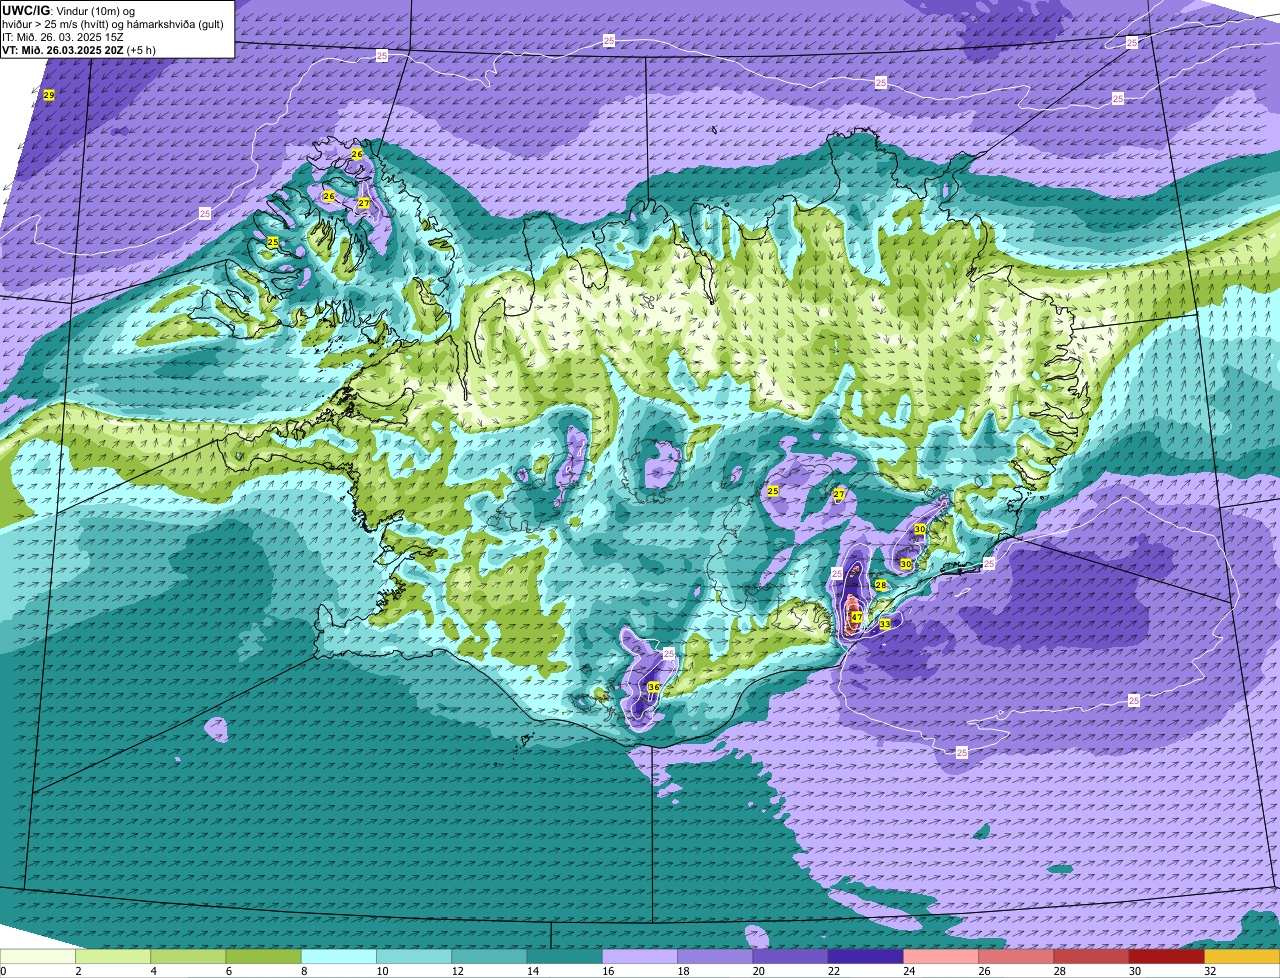Select the medium purple 20–22 legend swatch

point(790,956)
